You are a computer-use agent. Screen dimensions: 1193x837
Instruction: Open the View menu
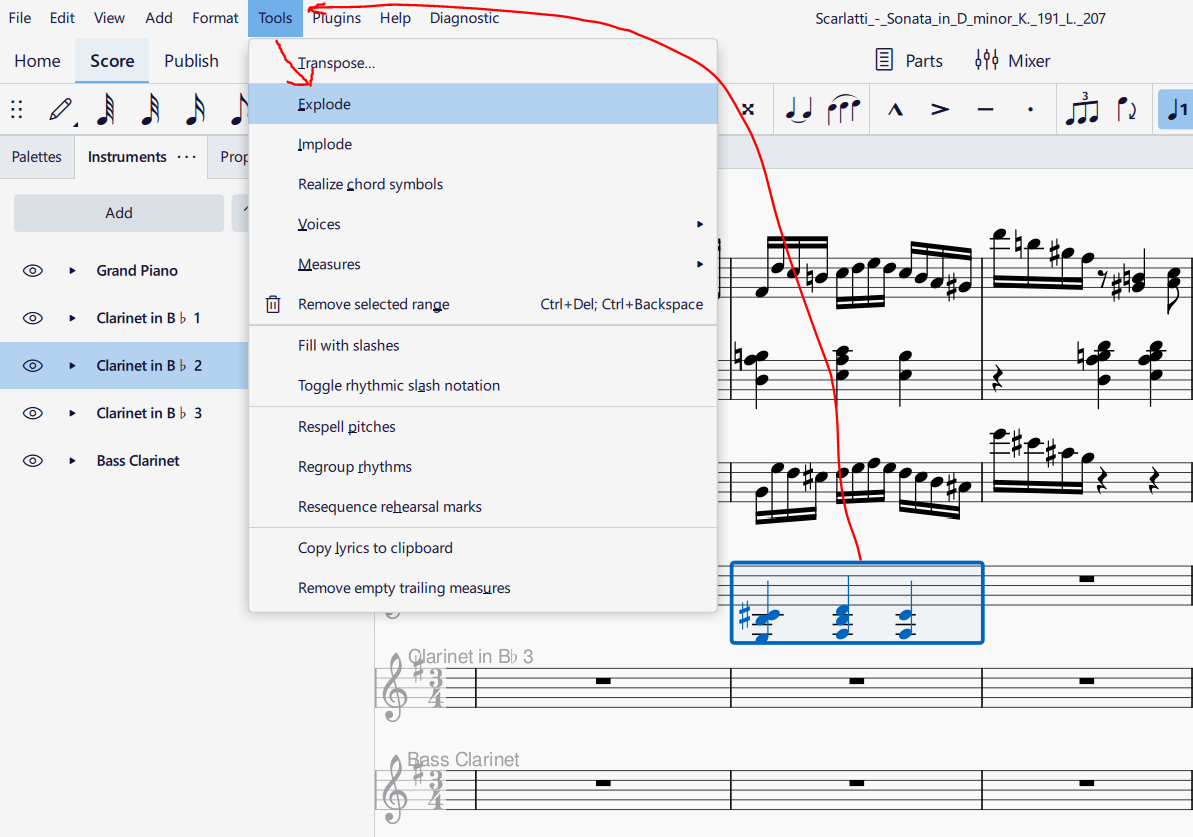coord(110,18)
